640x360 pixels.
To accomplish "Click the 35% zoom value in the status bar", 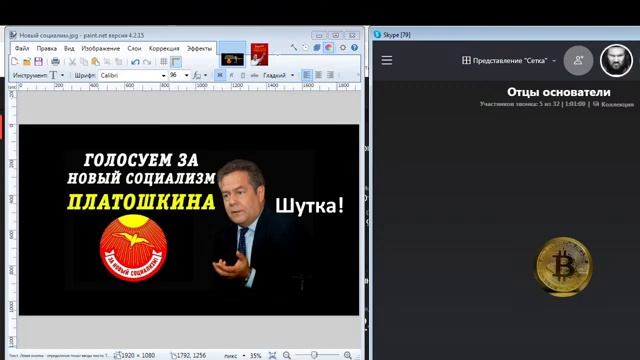I will [x=256, y=356].
